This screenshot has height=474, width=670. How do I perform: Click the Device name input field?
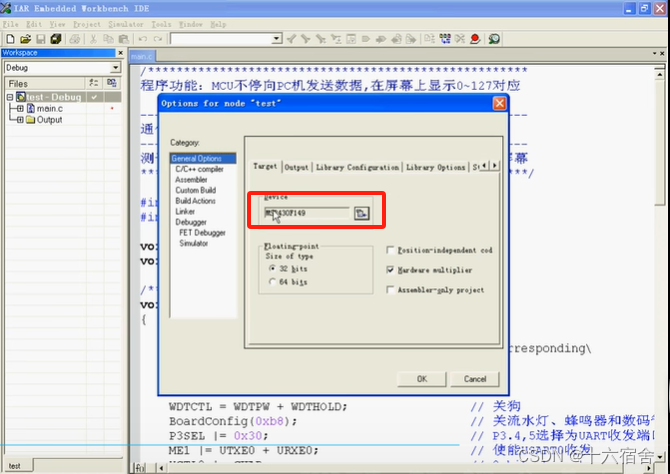(307, 213)
